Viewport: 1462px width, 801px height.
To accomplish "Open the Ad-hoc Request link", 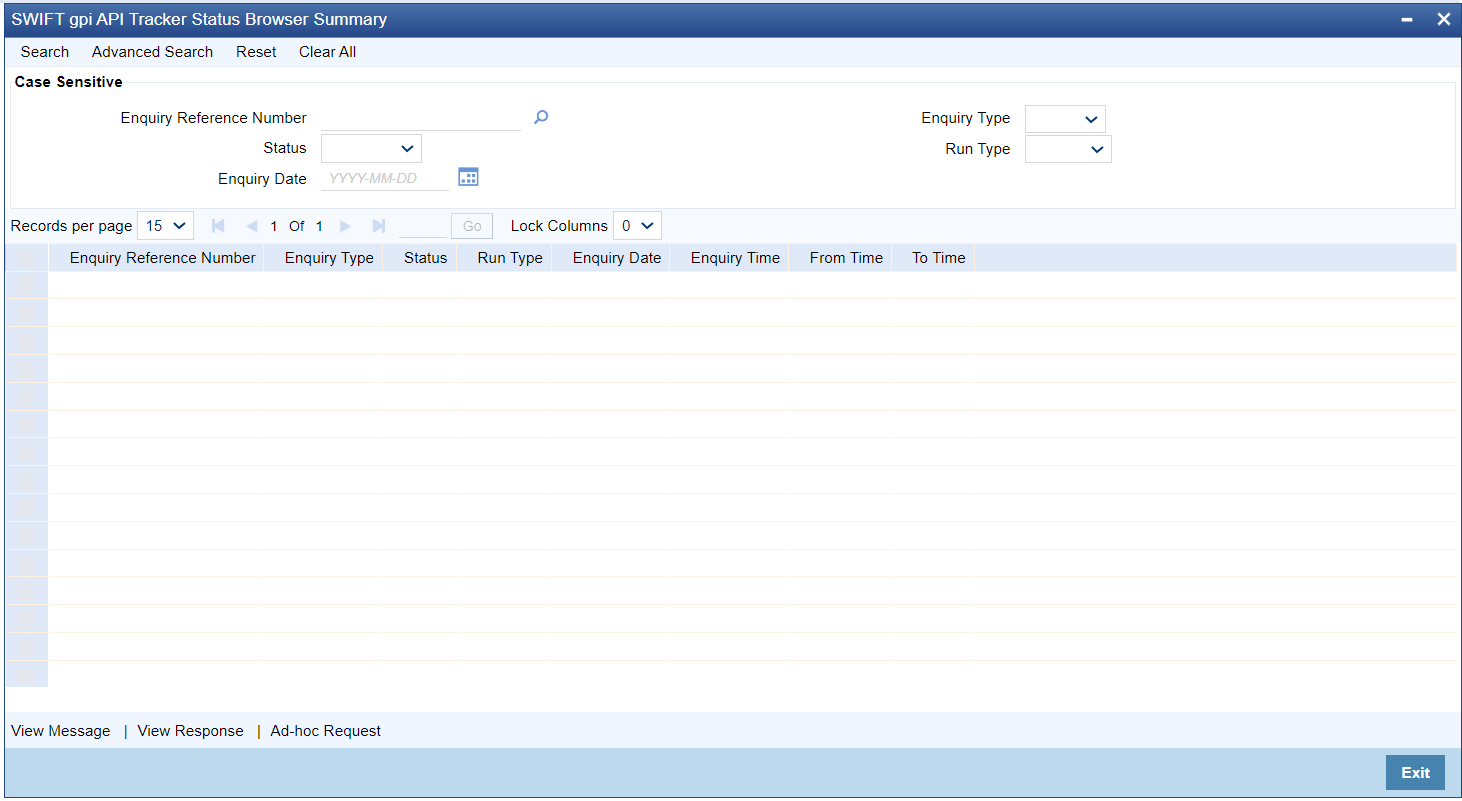I will click(x=326, y=731).
